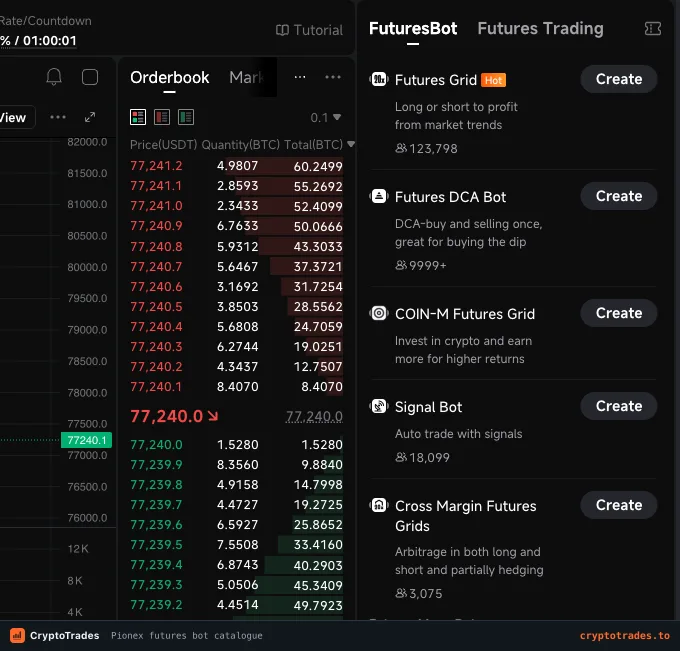
Task: Open the cryptotrades.to link in footer
Action: coord(624,636)
